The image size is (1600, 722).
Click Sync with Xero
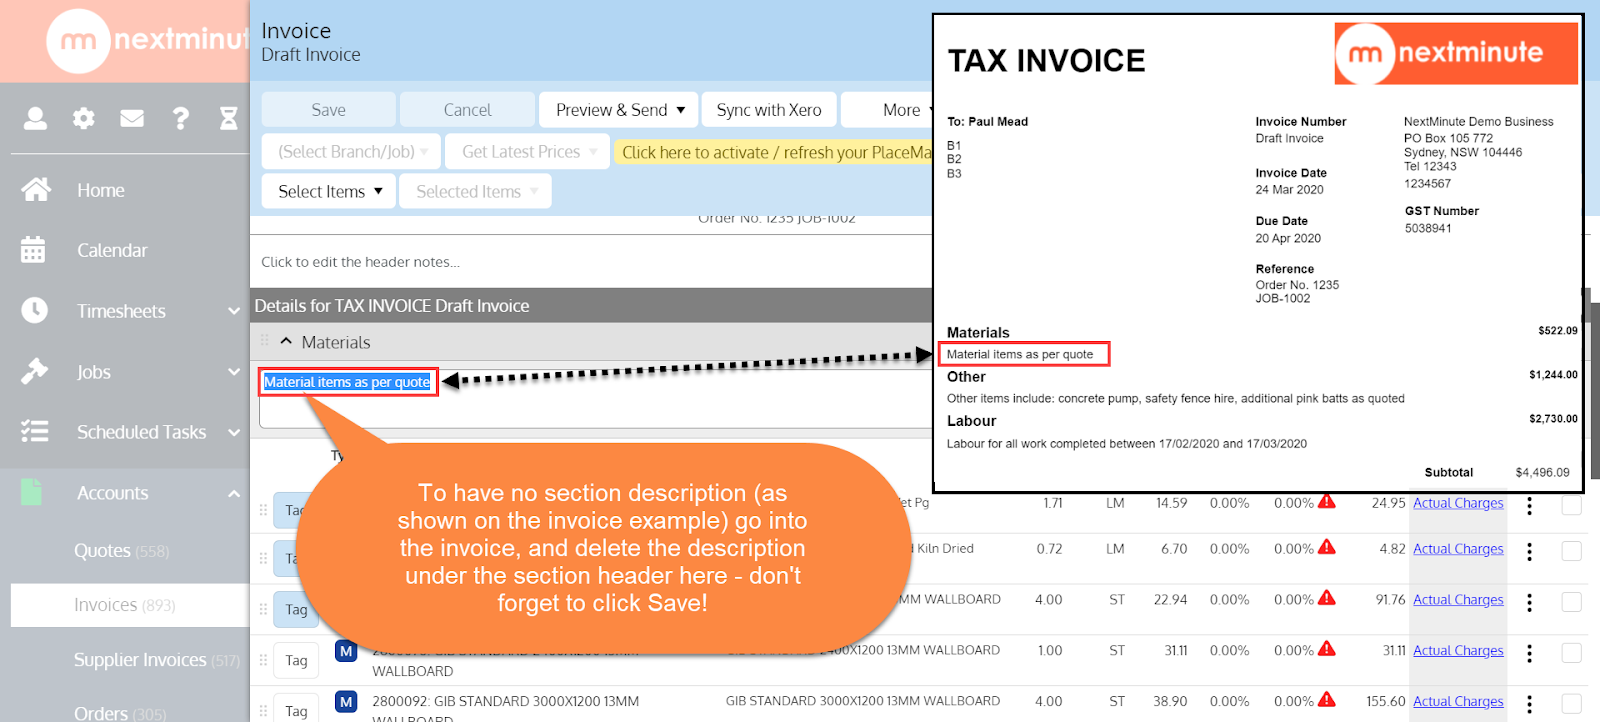pos(769,110)
